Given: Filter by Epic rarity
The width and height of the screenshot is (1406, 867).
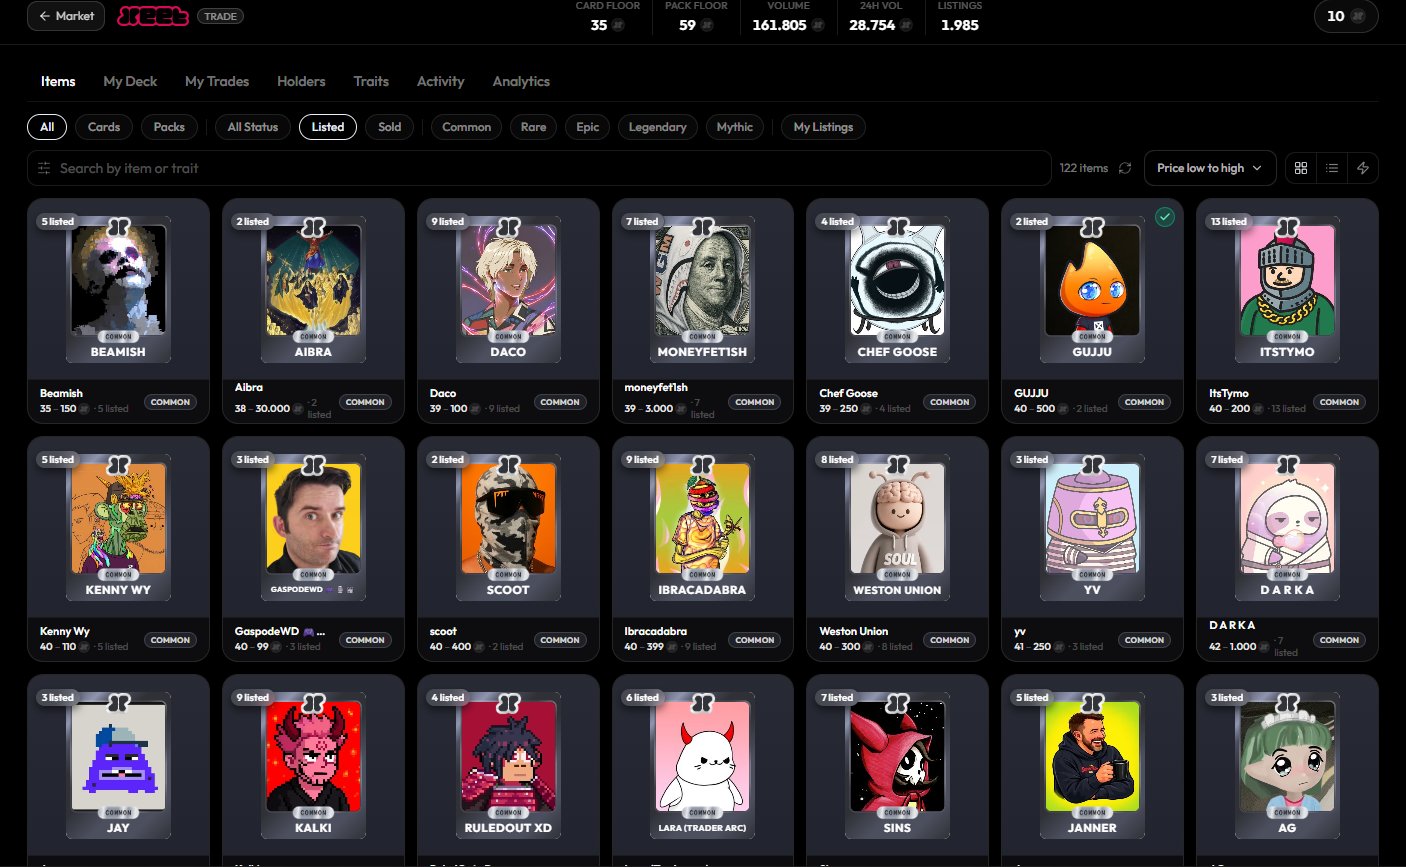Looking at the screenshot, I should click(x=588, y=127).
